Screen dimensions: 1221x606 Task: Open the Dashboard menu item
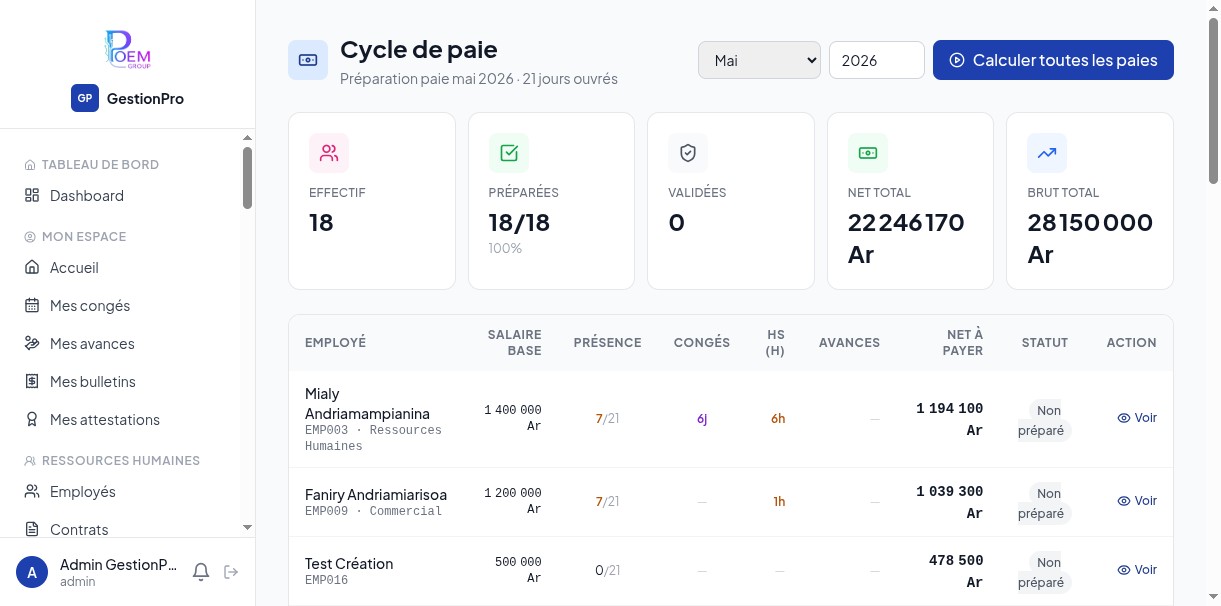120,195
